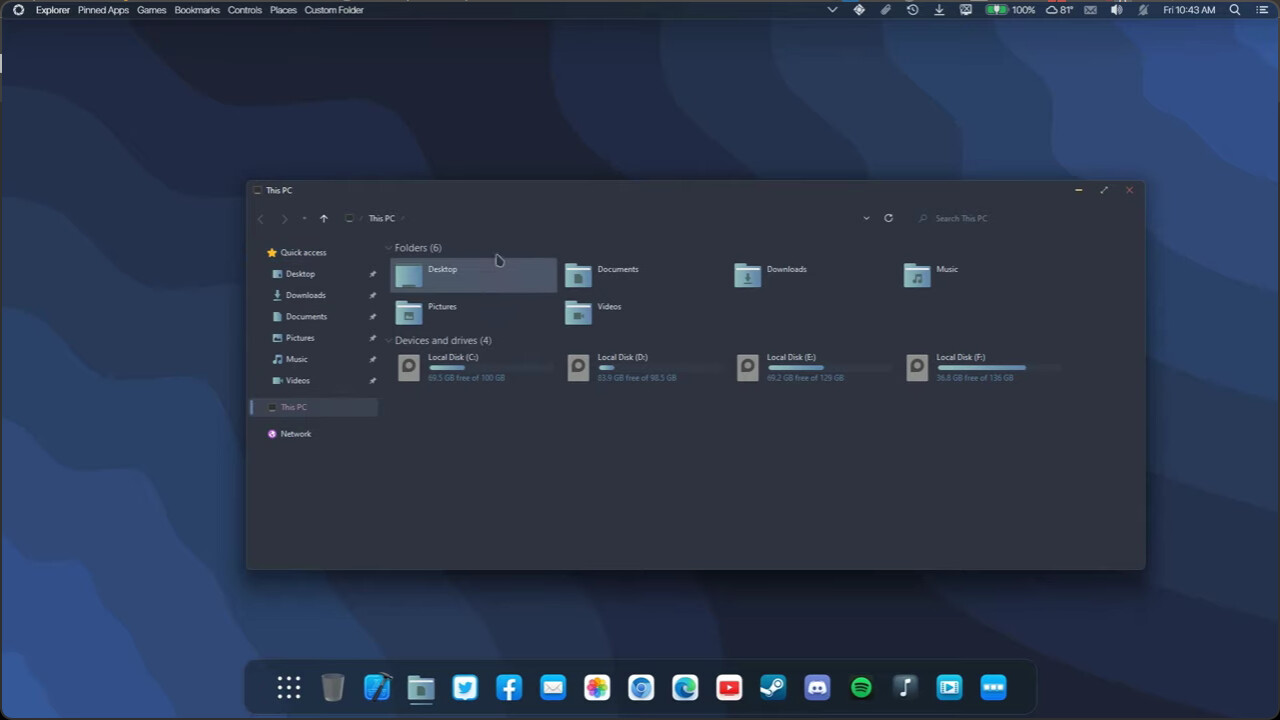The image size is (1280, 720).
Task: Open the Games menu
Action: (x=152, y=10)
